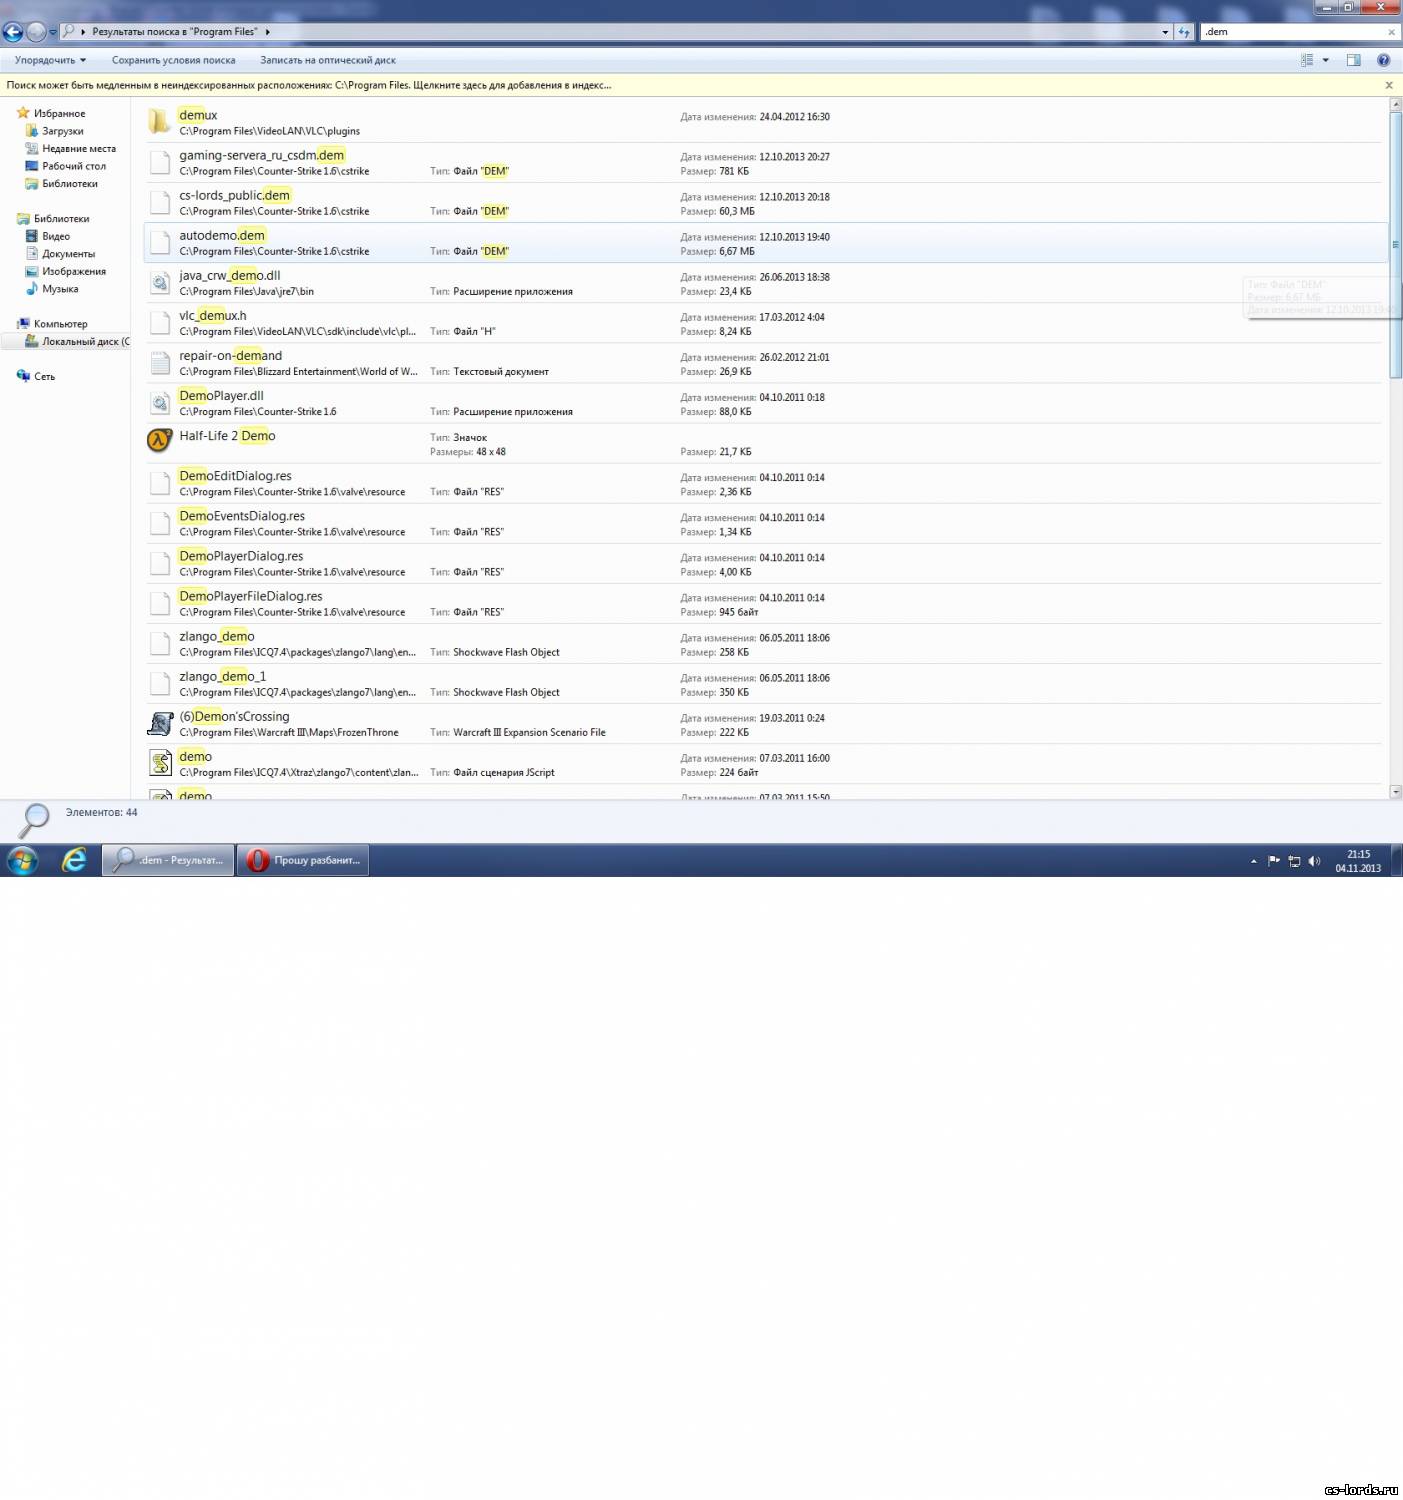Change the view using the view icon

coord(1307,60)
